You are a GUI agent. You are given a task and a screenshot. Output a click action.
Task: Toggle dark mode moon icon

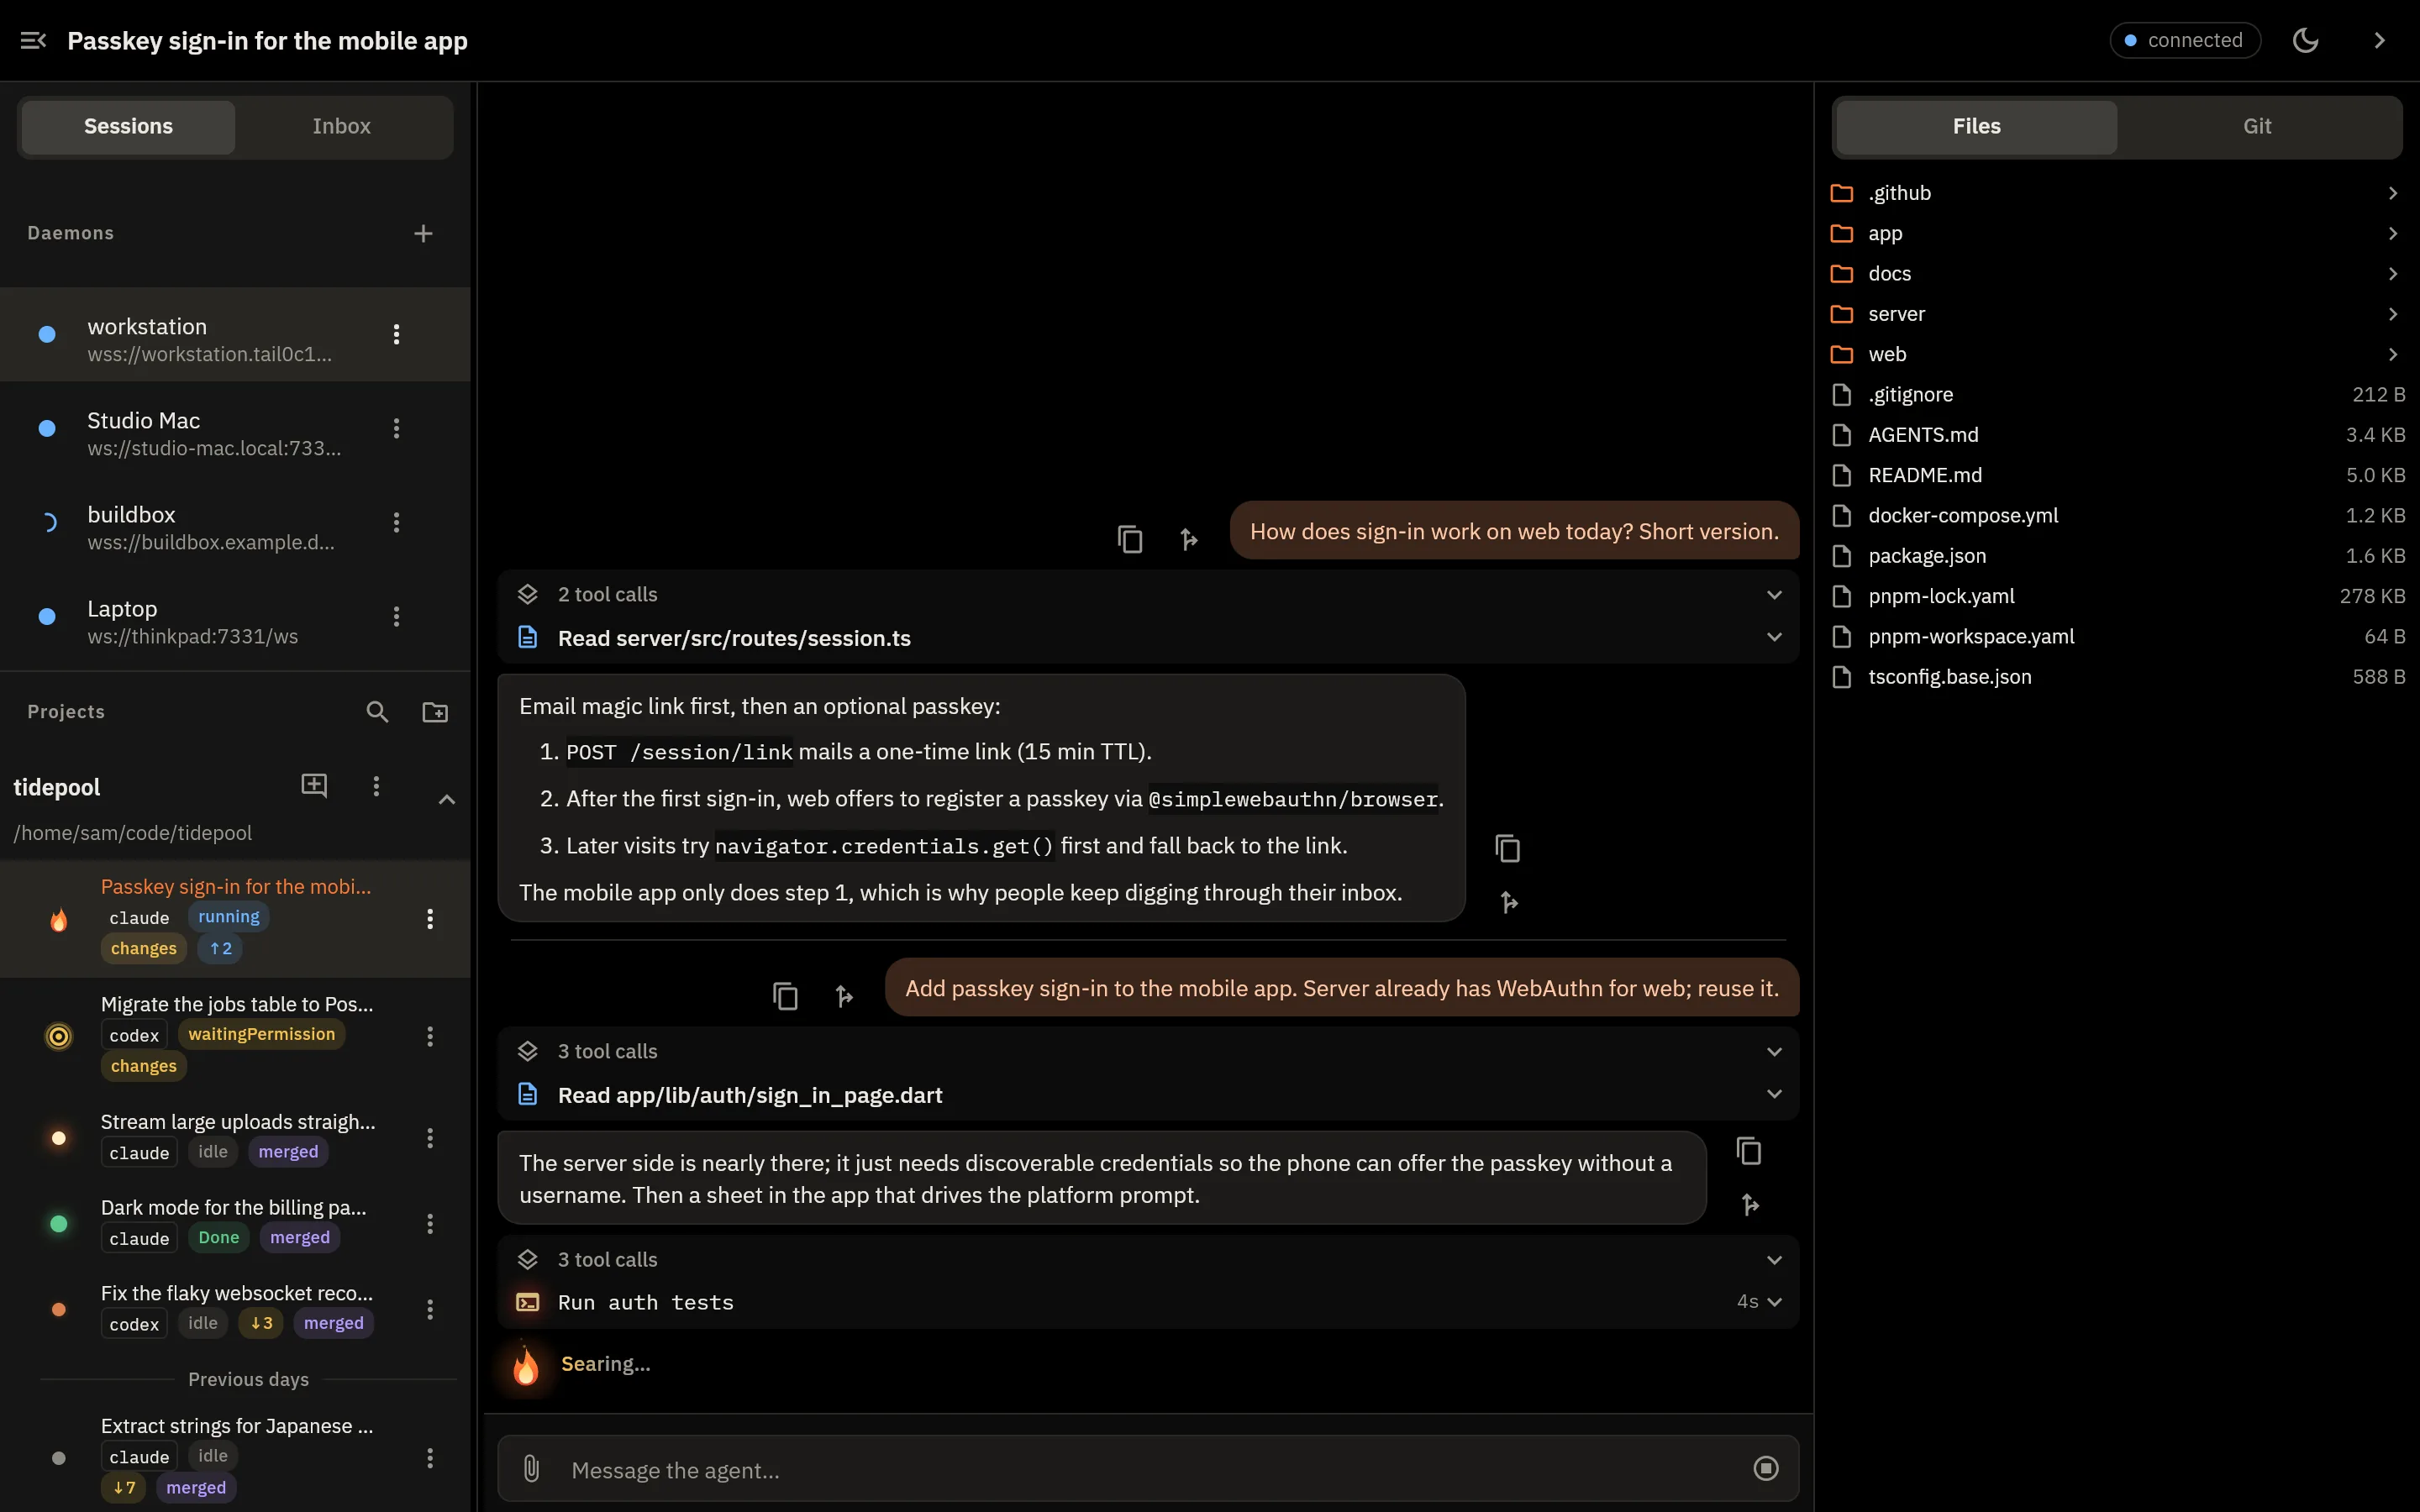2305,40
